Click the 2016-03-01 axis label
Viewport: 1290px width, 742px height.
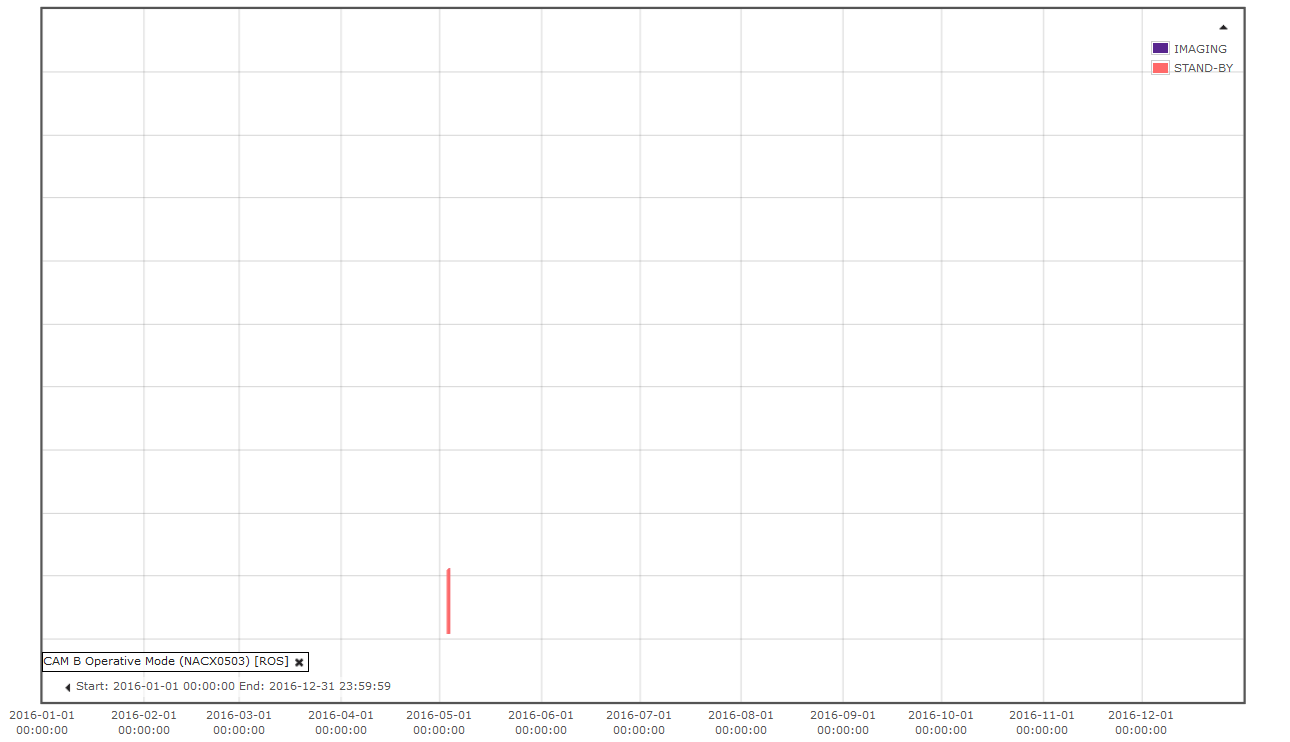coord(239,722)
